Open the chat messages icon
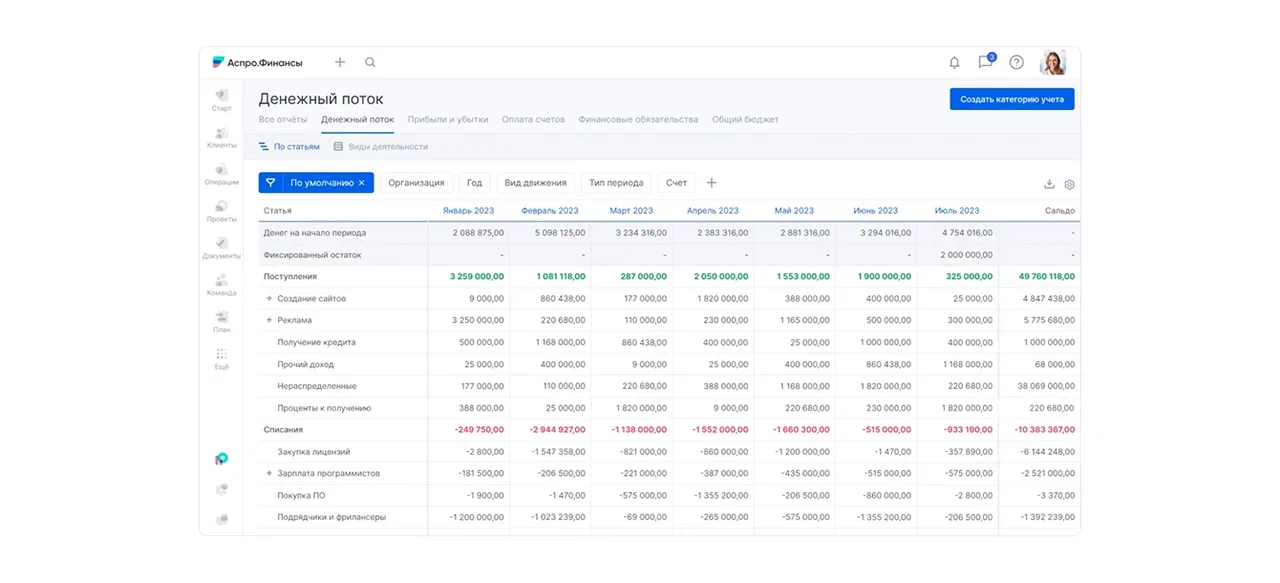This screenshot has width=1280, height=583. pyautogui.click(x=985, y=62)
